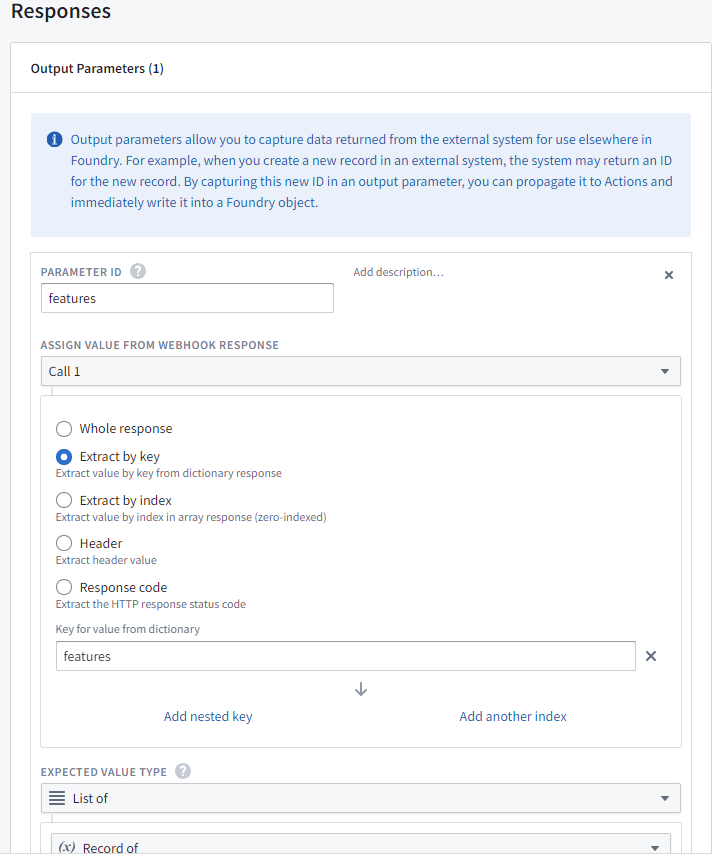Click the down arrow below key field
This screenshot has width=712, height=854.
[361, 689]
